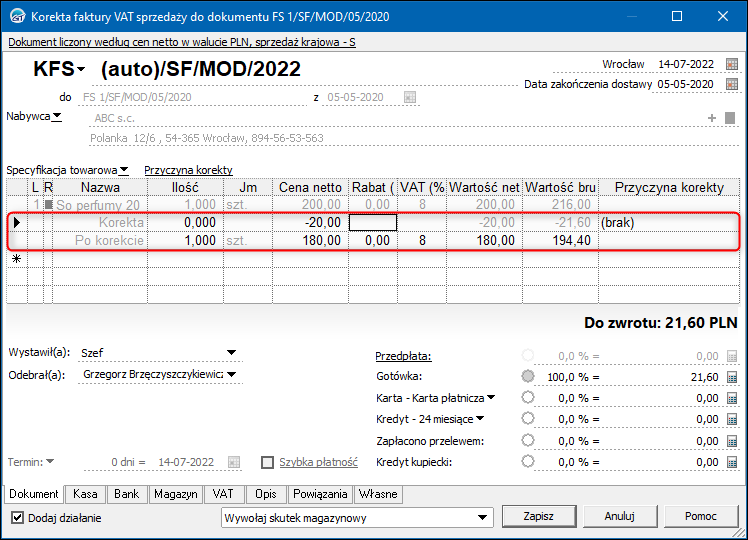Click the Nazwa column header
Screen dimensions: 748x540
(x=100, y=187)
